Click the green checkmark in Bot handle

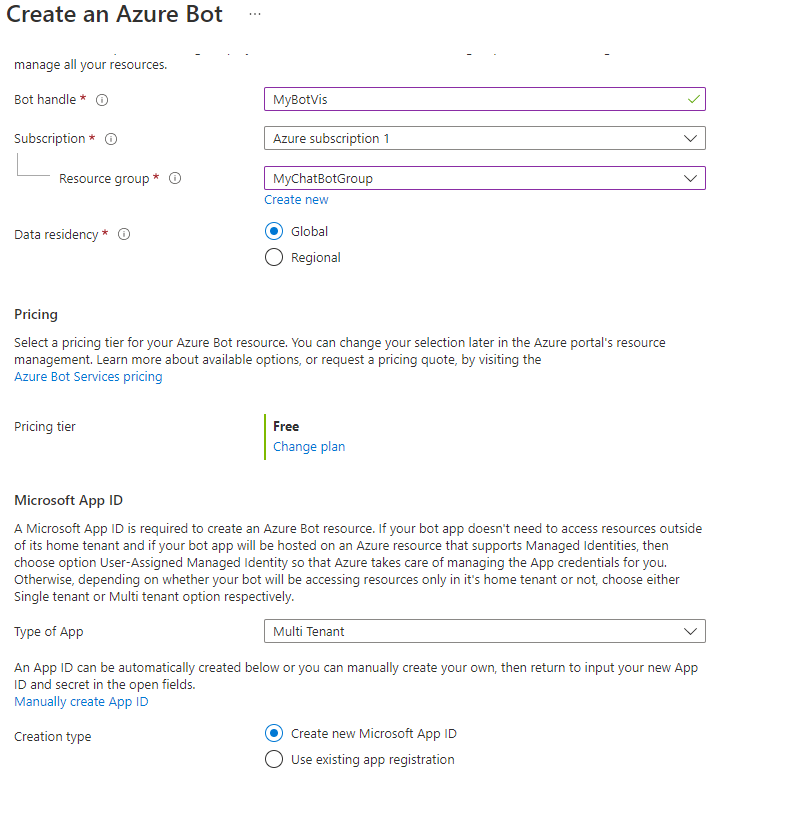tap(694, 99)
